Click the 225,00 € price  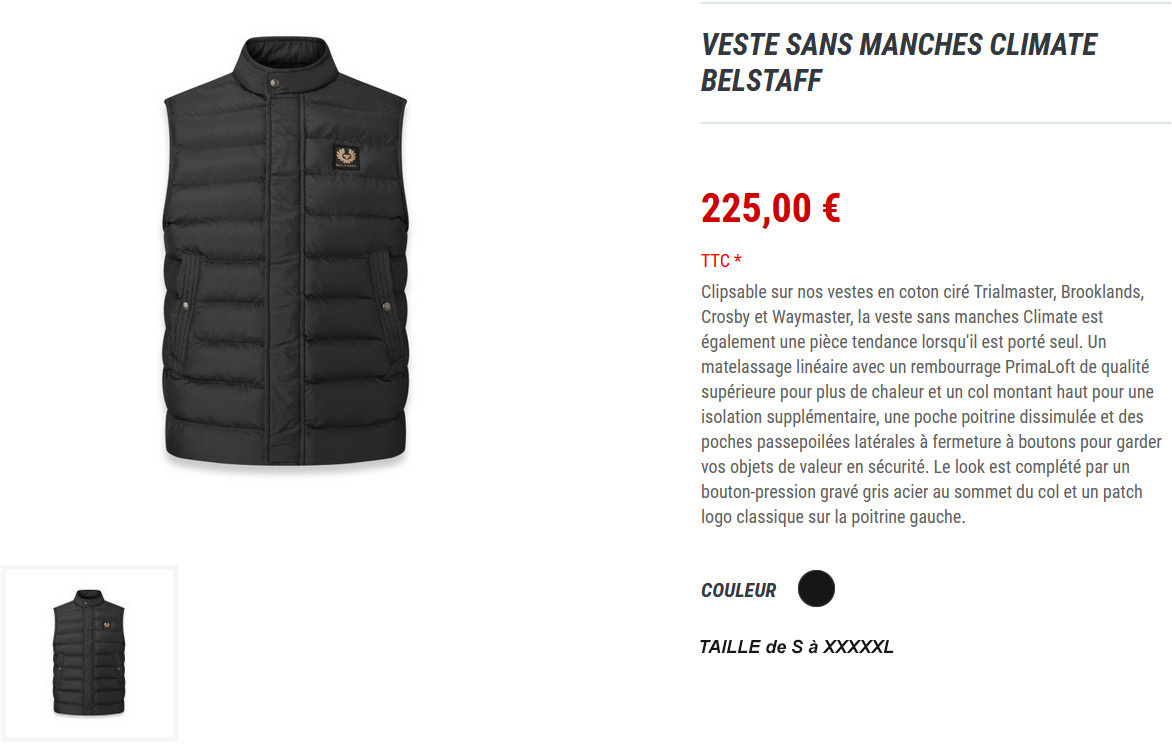point(771,209)
